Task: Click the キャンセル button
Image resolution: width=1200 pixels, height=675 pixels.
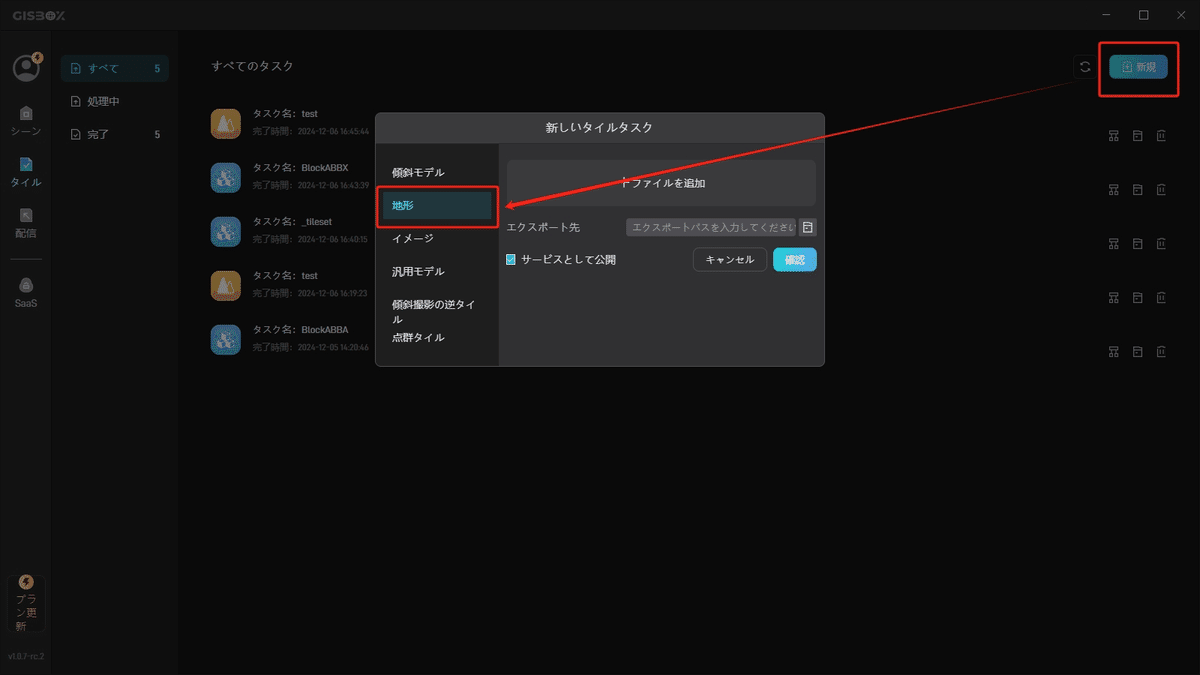Action: pos(730,259)
